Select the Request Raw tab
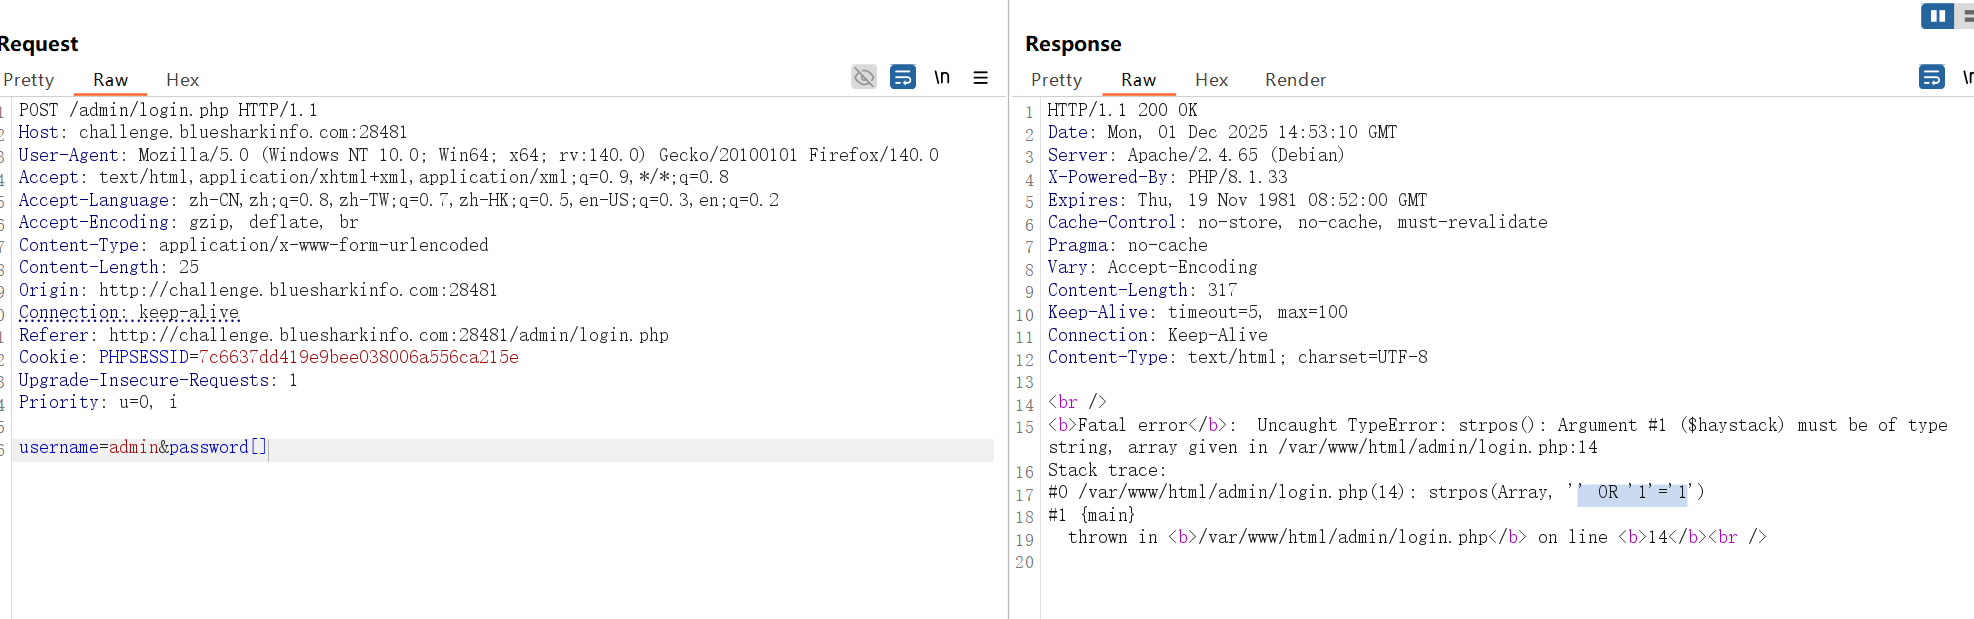Viewport: 1974px width, 619px height. pyautogui.click(x=110, y=80)
